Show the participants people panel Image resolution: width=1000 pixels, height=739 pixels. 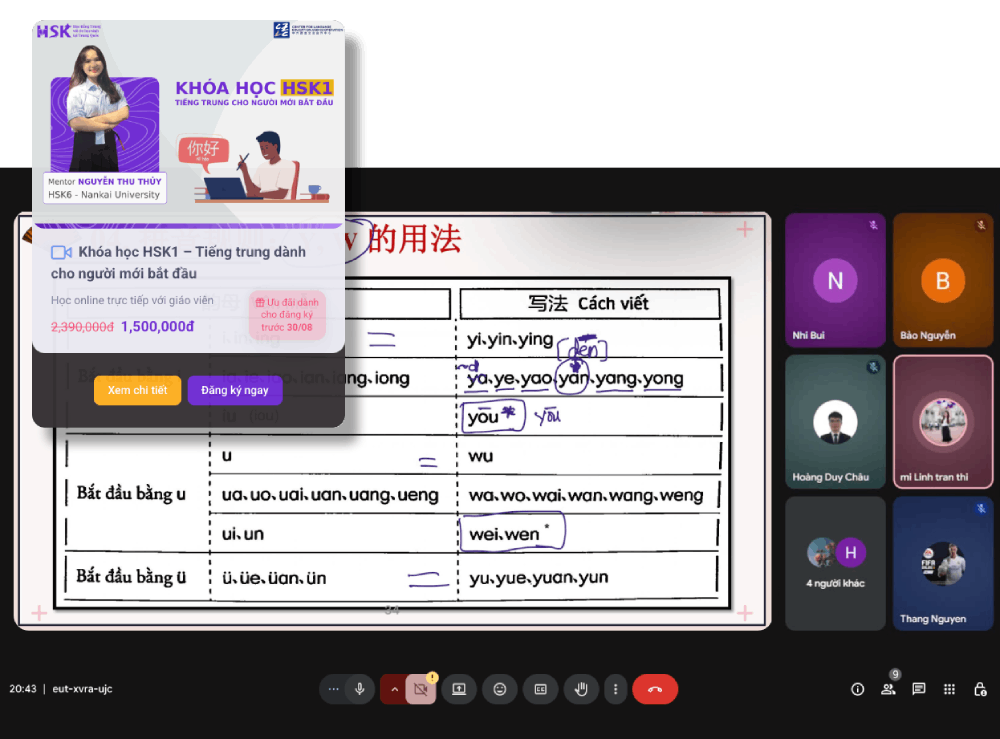click(888, 689)
